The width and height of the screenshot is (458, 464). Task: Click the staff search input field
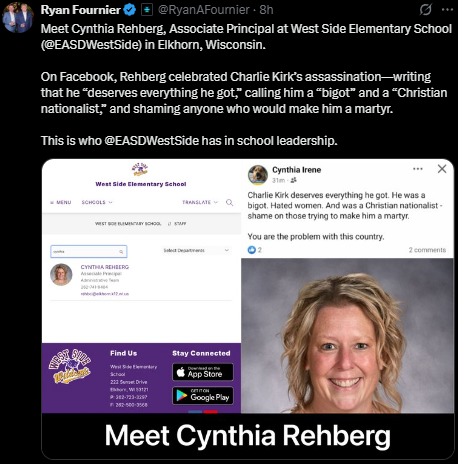point(89,252)
